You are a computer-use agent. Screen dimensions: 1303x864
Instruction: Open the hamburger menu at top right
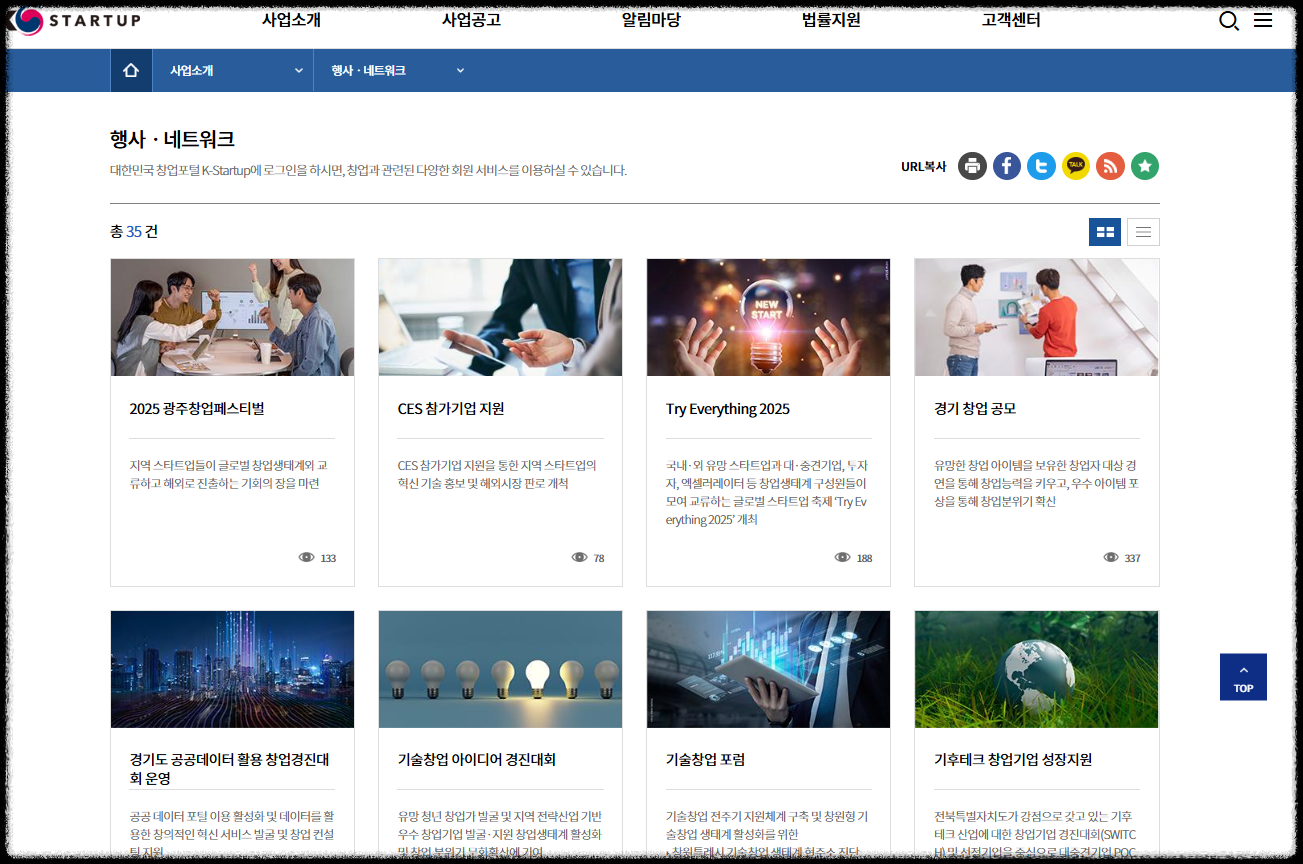[1263, 19]
